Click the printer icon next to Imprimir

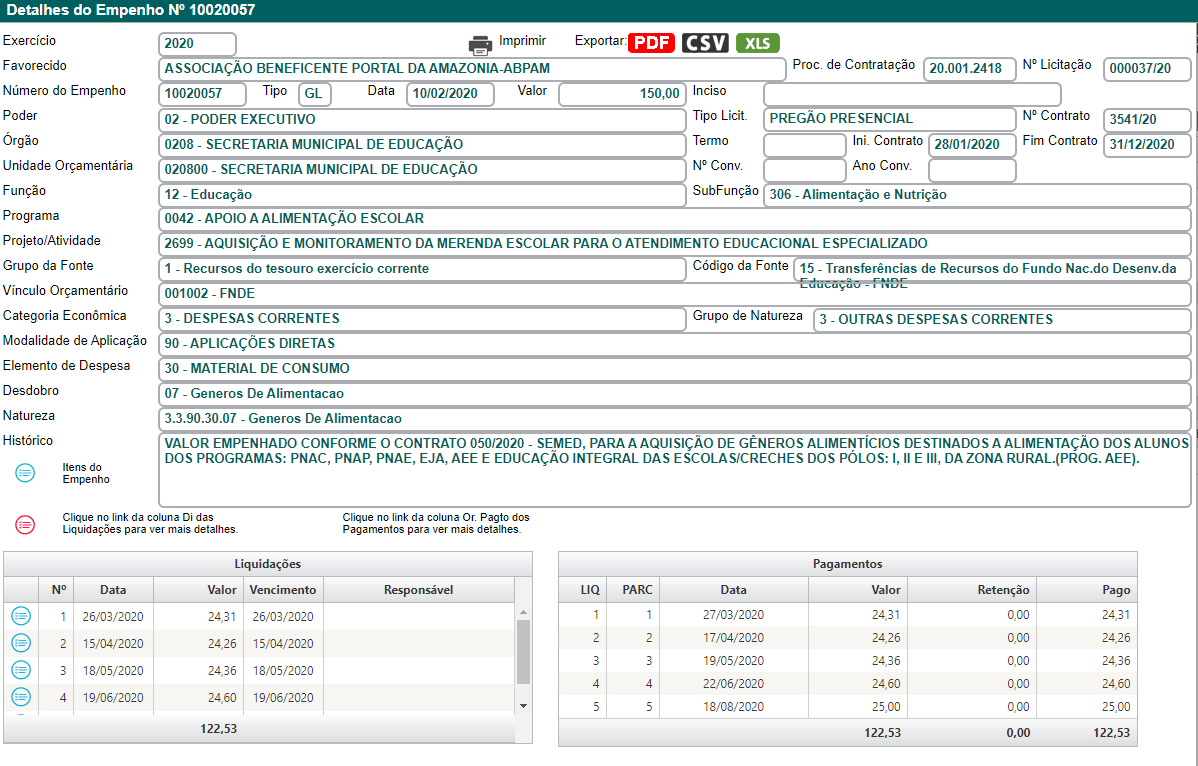click(480, 45)
